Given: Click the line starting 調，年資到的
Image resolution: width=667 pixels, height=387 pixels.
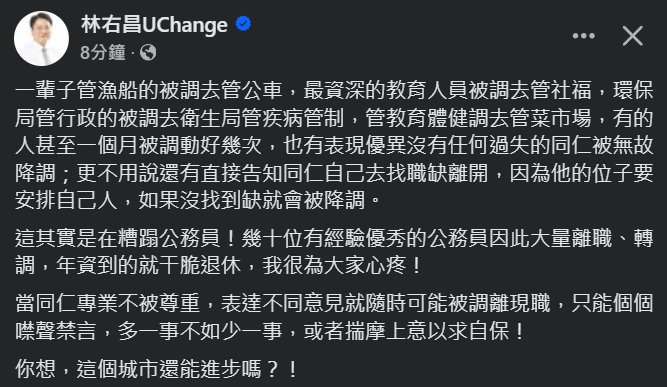Looking at the screenshot, I should pyautogui.click(x=218, y=265).
